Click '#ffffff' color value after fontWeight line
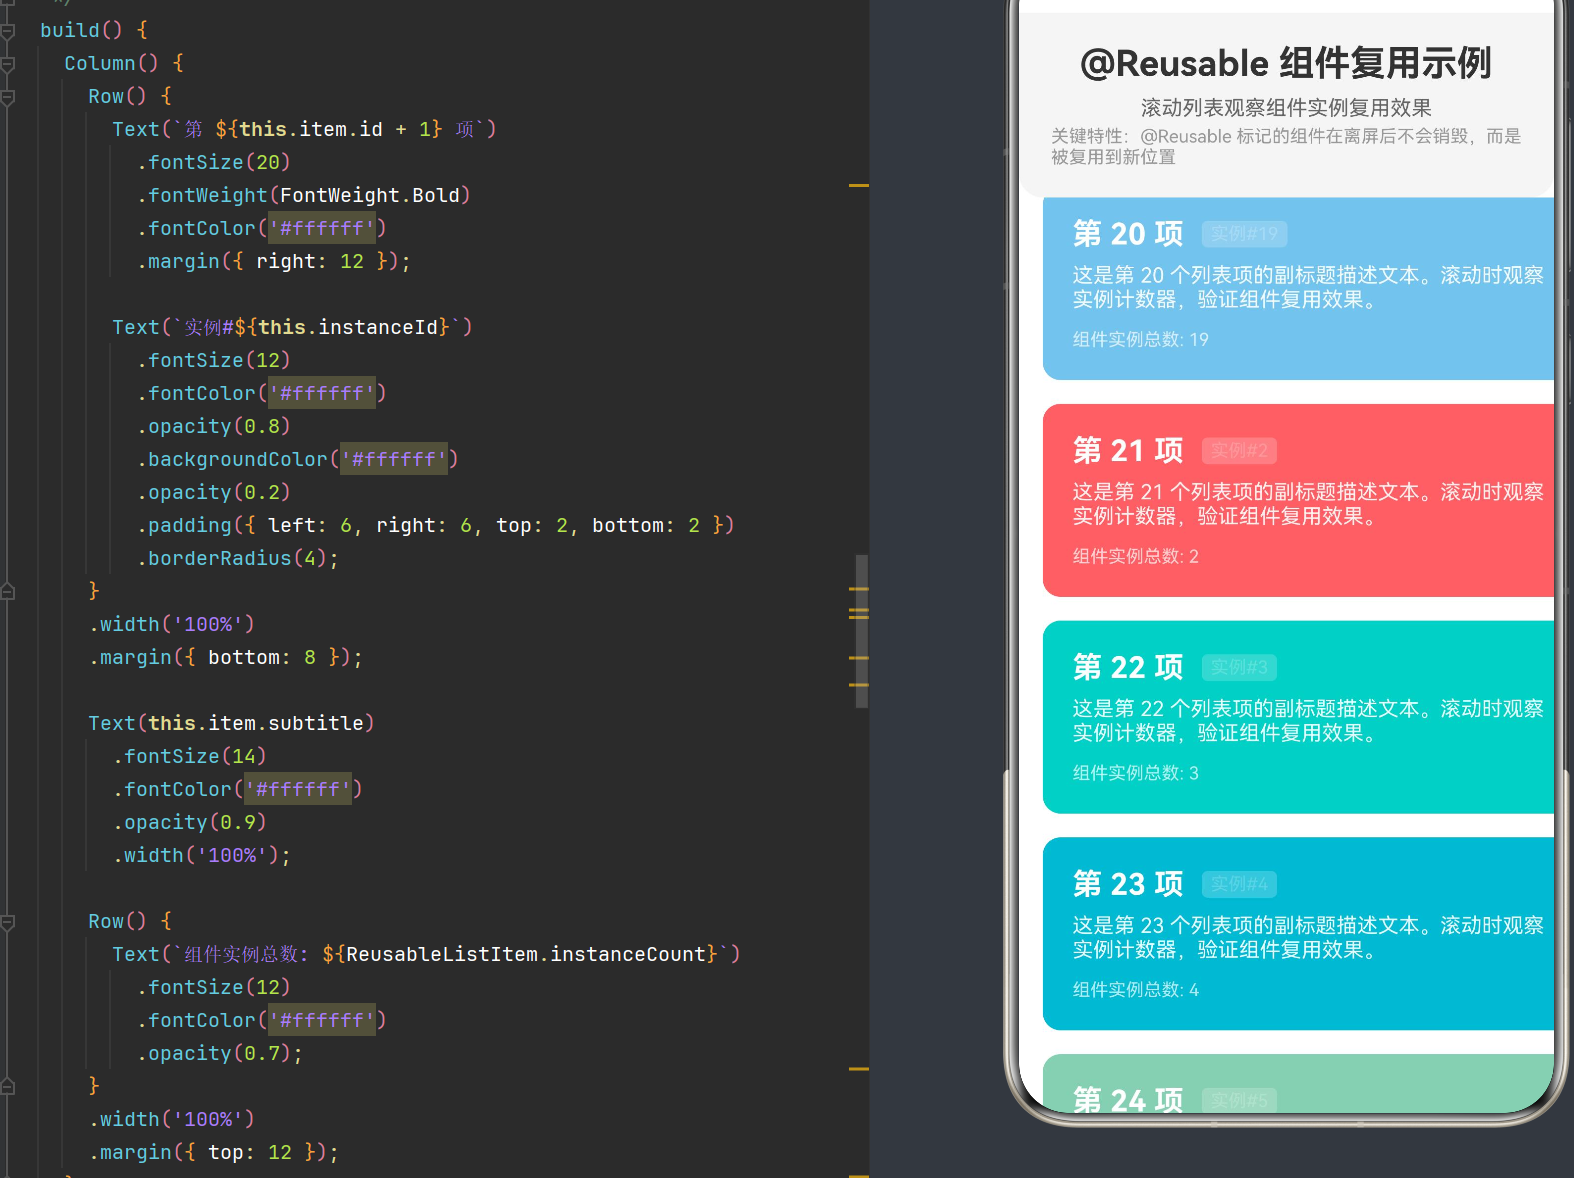This screenshot has width=1574, height=1178. click(x=322, y=229)
